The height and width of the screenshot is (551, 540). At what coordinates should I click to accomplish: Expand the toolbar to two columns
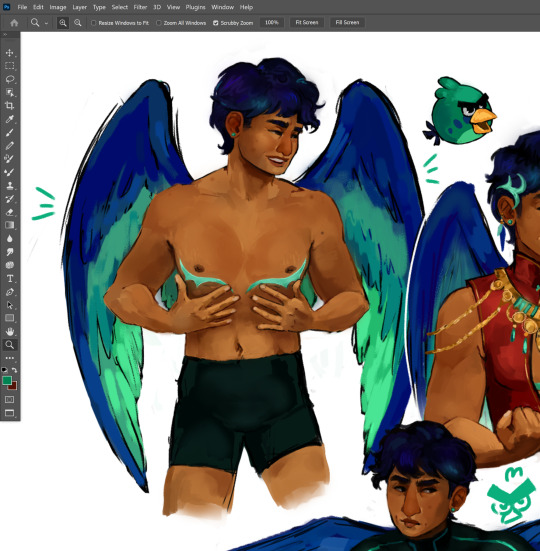5,34
